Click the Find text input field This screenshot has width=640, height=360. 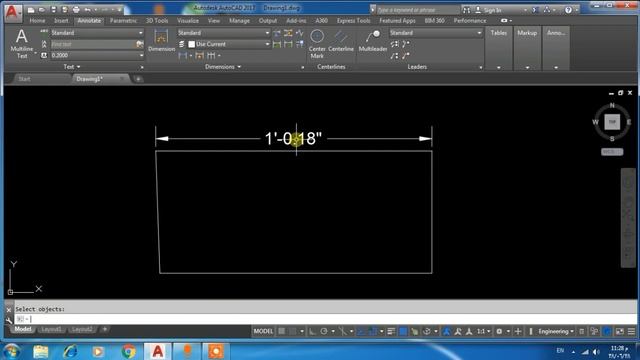(93, 44)
